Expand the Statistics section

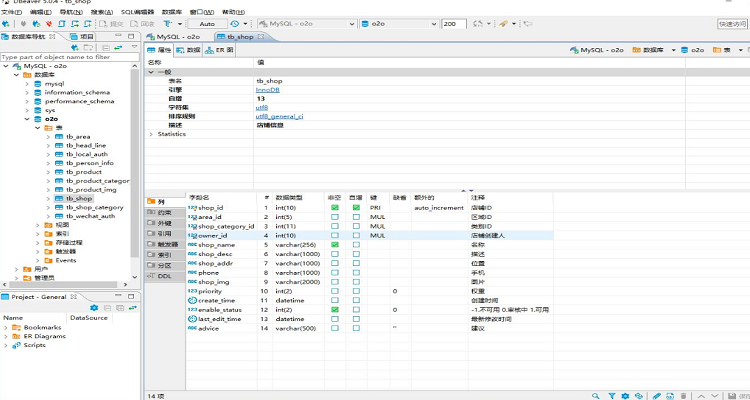tap(151, 133)
